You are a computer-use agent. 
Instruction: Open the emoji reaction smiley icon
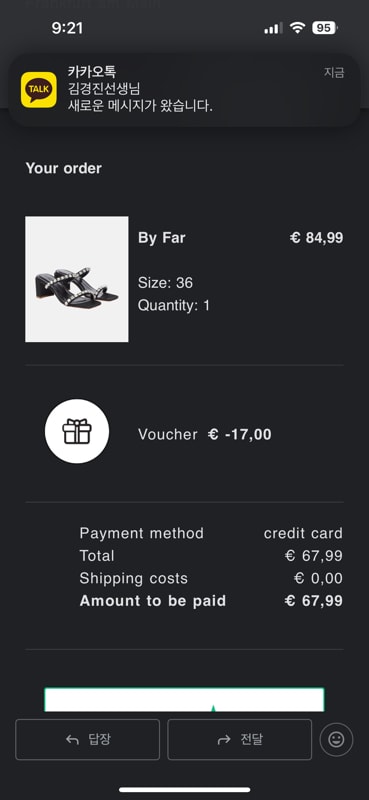tap(336, 739)
